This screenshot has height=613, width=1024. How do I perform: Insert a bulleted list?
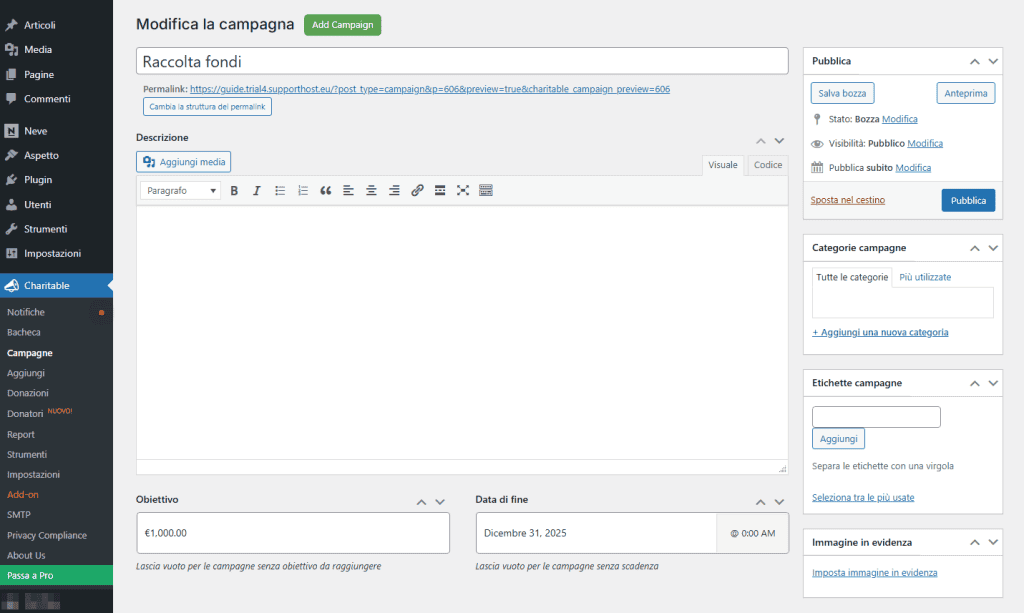tap(279, 190)
